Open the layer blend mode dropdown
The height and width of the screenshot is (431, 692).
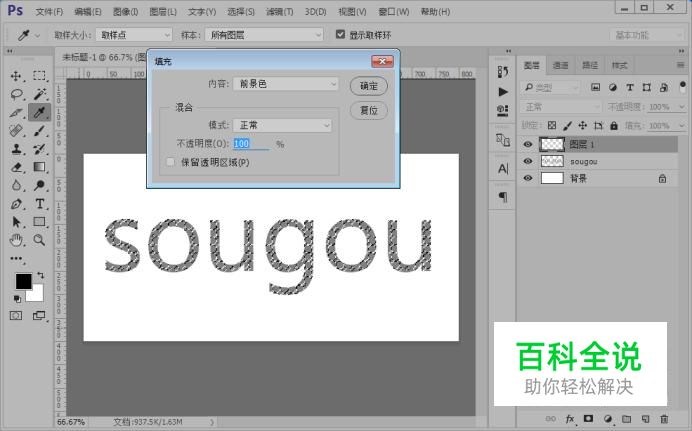[x=560, y=107]
